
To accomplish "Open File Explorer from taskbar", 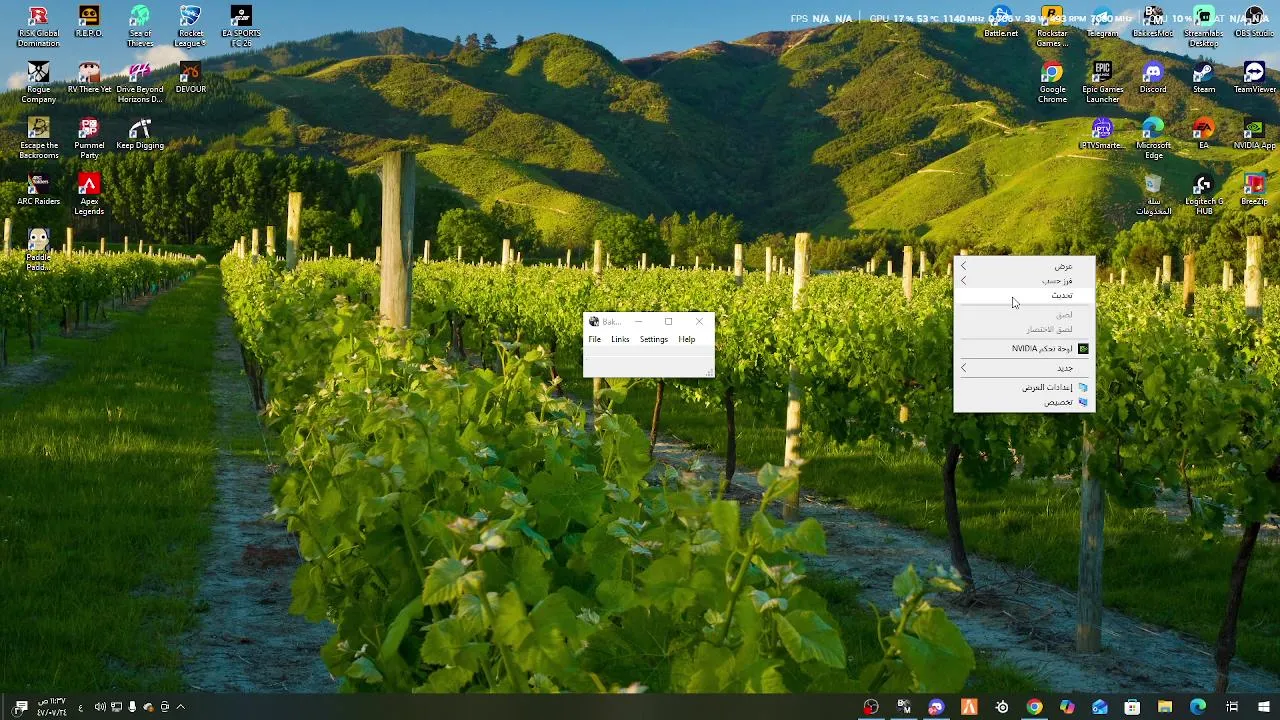I will 1165,707.
